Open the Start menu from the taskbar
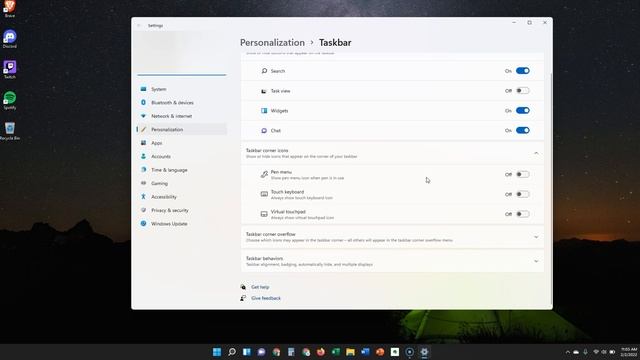Viewport: 640px width, 360px height. 217,352
